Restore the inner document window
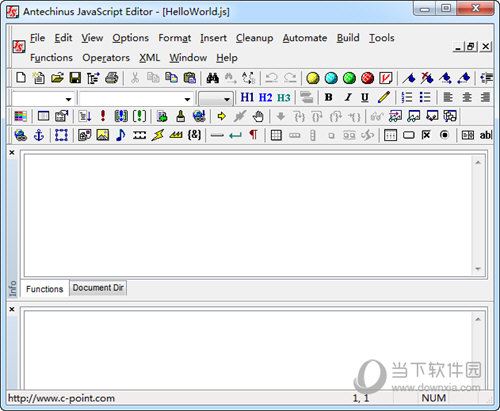This screenshot has height=411, width=500. [x=471, y=46]
